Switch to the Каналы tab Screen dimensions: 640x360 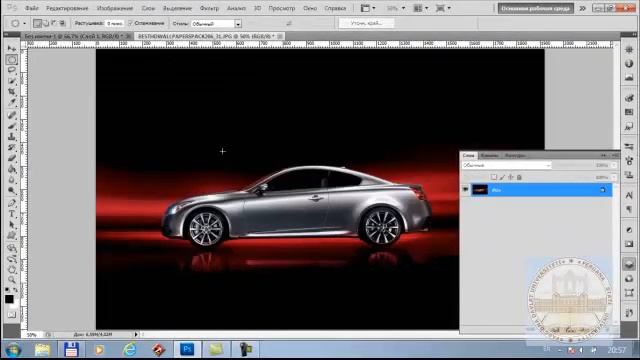coord(489,156)
